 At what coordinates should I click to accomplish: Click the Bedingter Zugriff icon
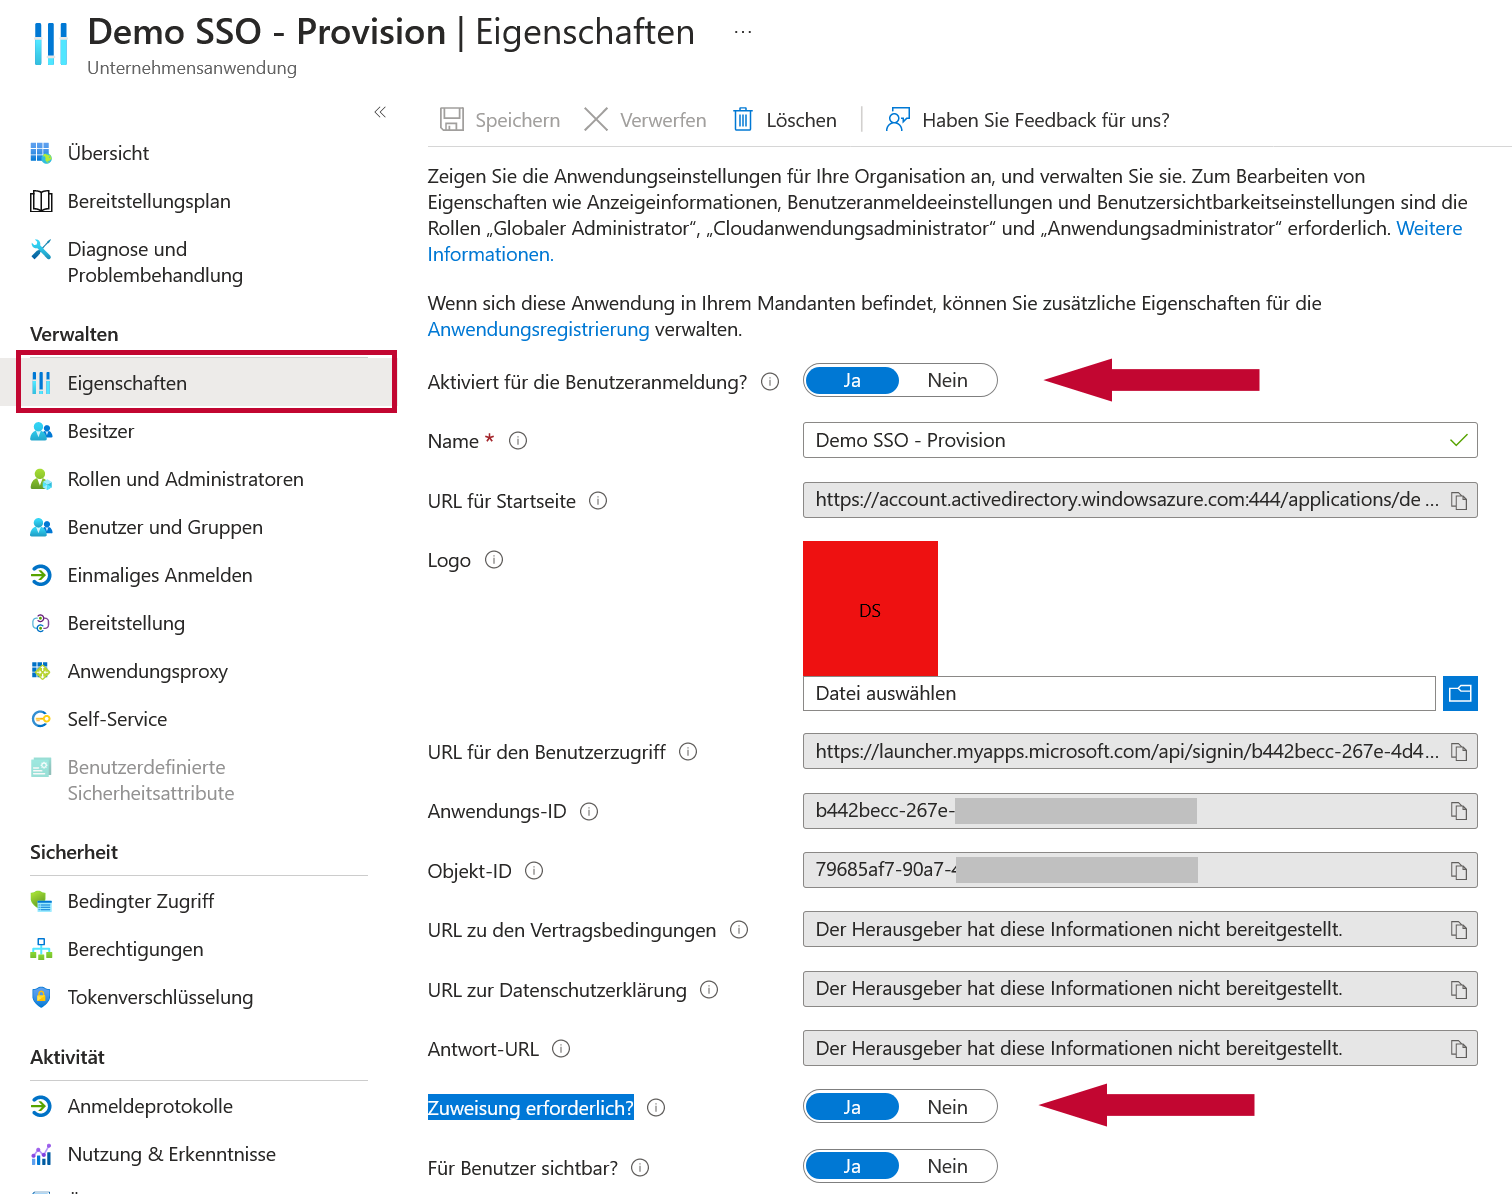tap(41, 901)
